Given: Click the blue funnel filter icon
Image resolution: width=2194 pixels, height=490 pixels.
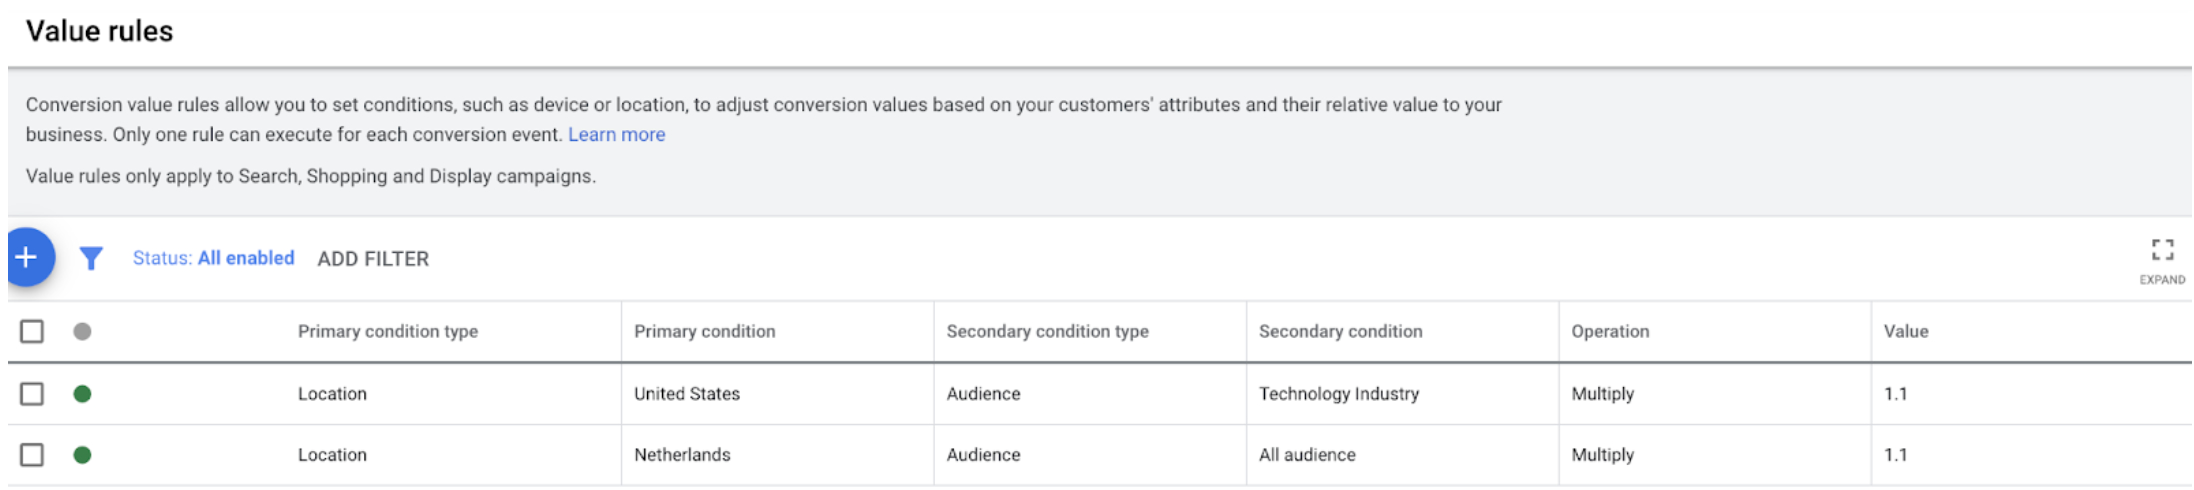Looking at the screenshot, I should 91,259.
